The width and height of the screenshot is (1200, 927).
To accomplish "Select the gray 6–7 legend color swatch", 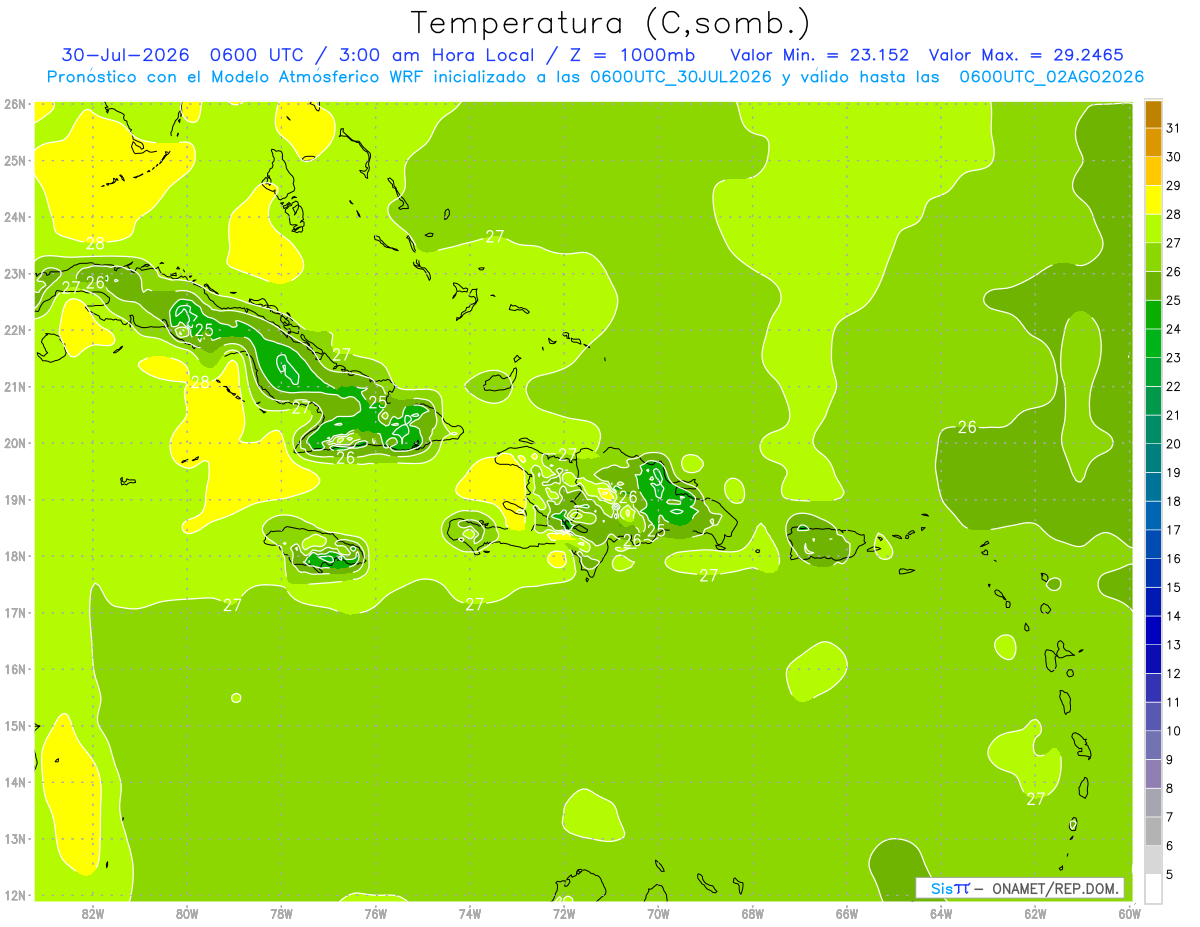I will click(1153, 832).
